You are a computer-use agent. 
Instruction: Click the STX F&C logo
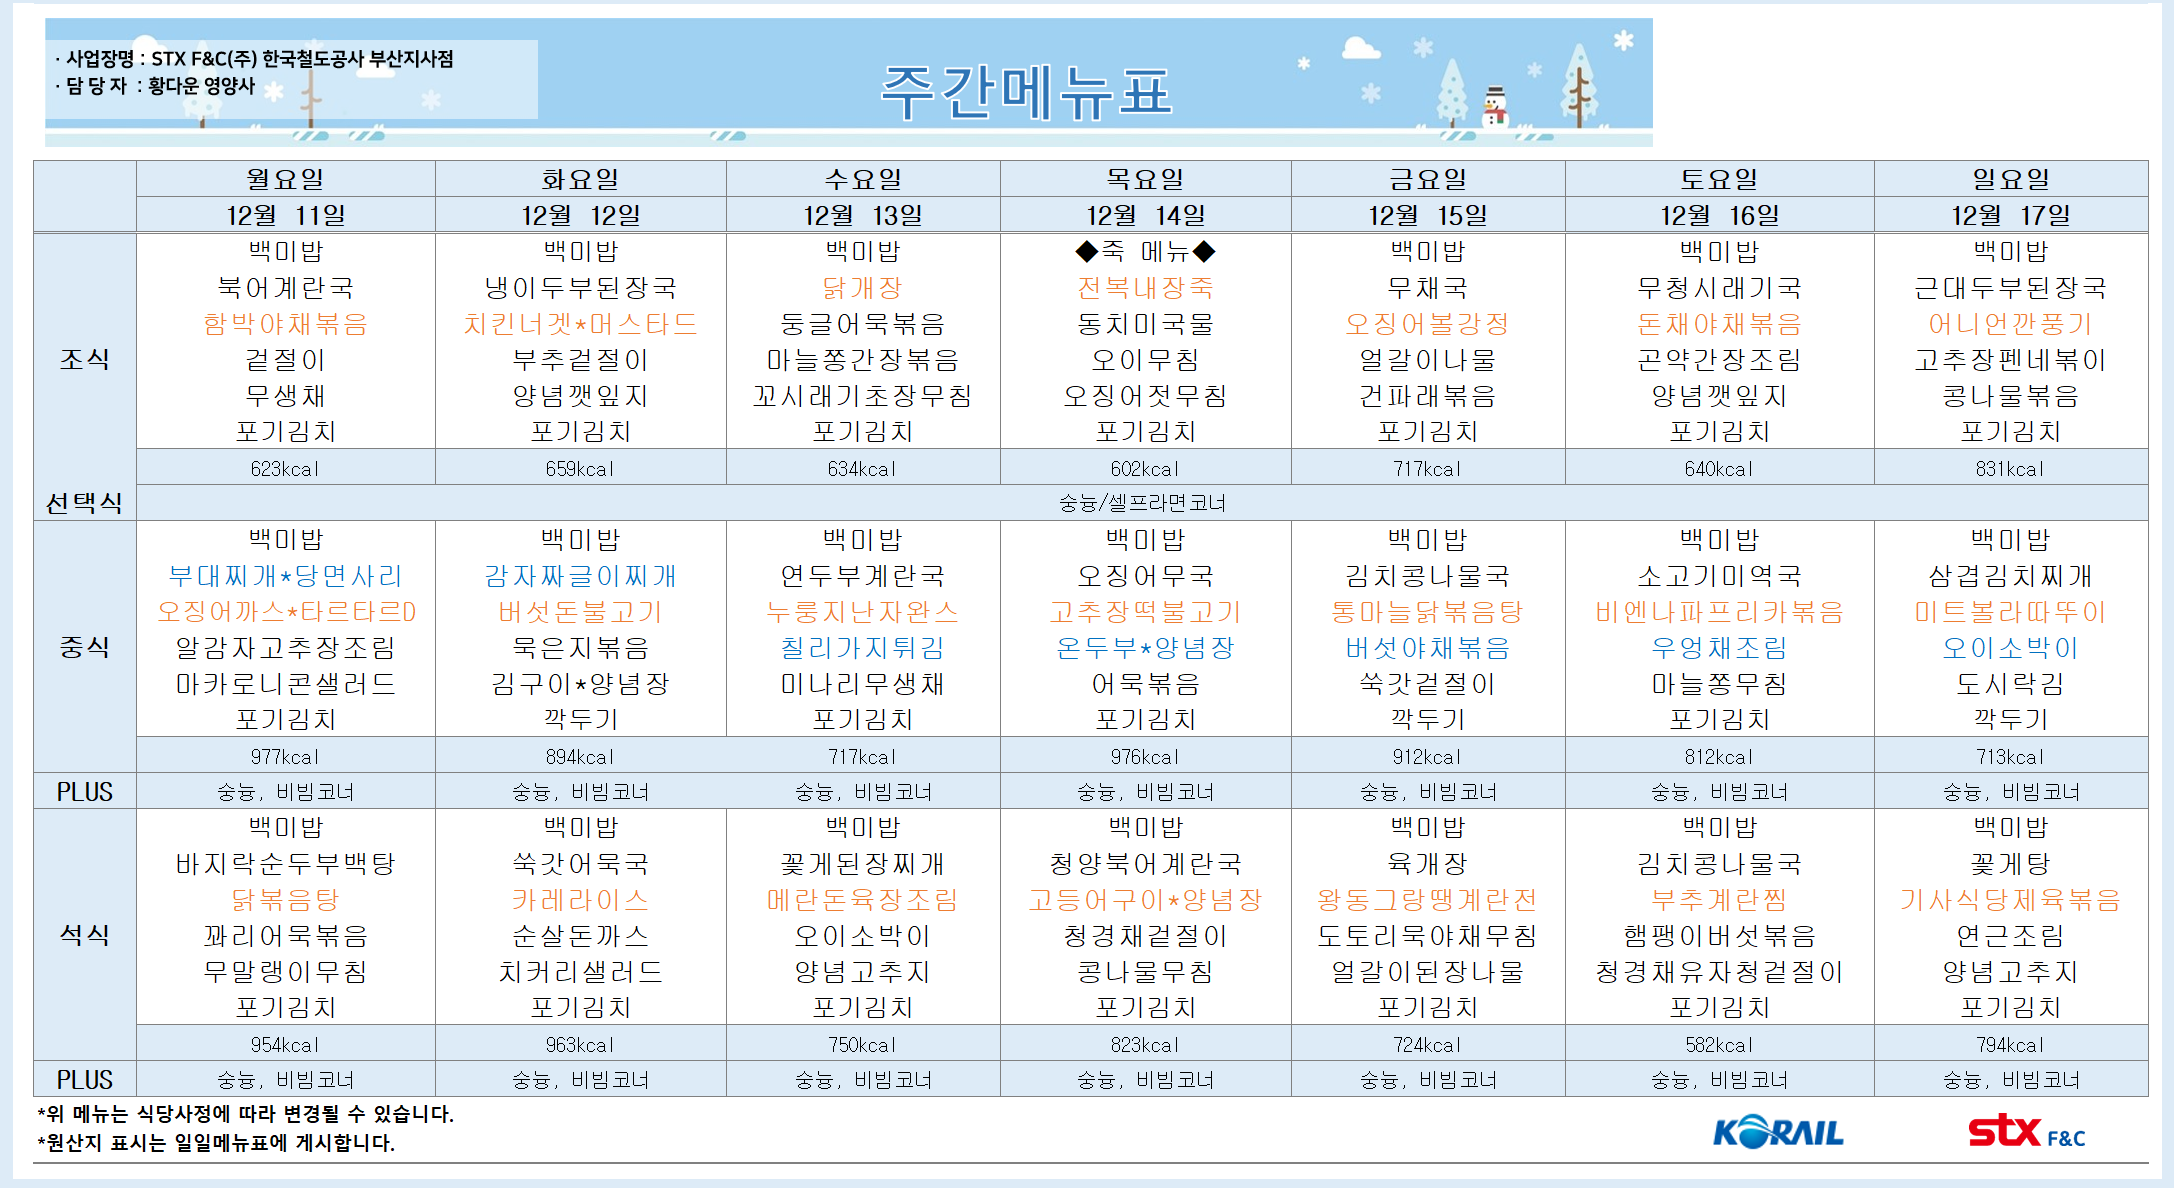pyautogui.click(x=2025, y=1132)
